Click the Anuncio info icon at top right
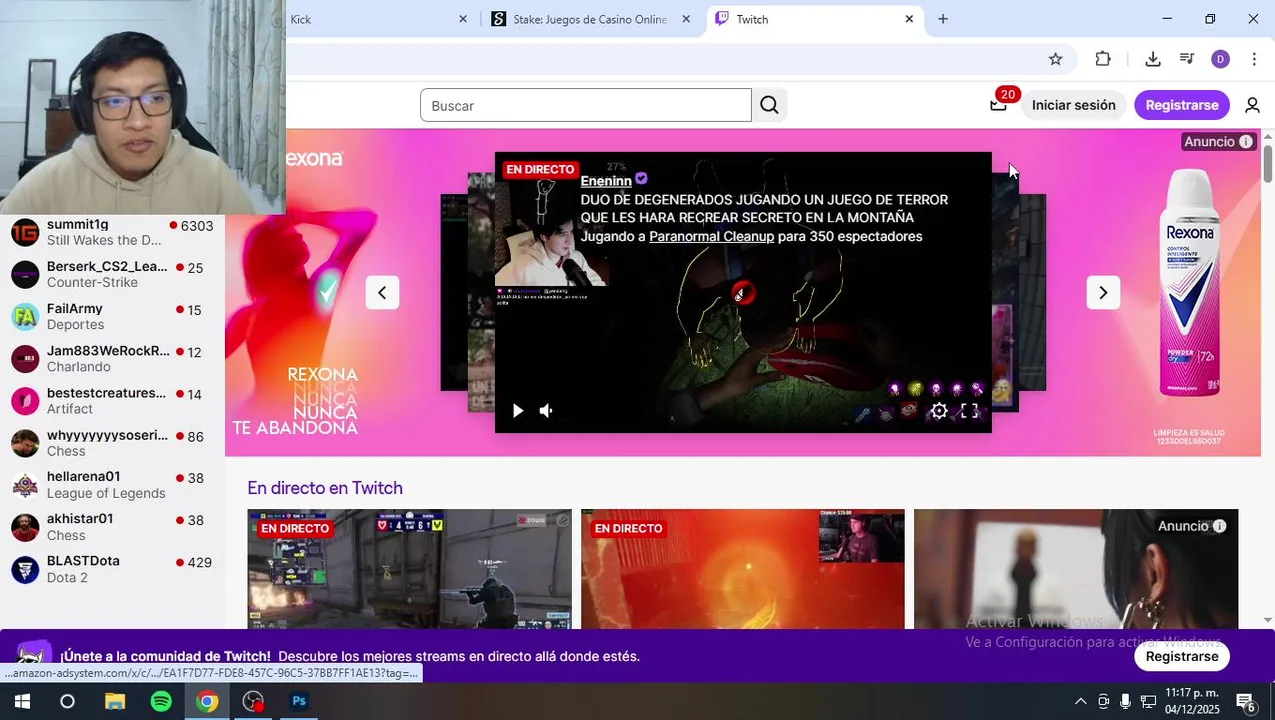Screen dimensions: 1275x720 tap(1246, 142)
